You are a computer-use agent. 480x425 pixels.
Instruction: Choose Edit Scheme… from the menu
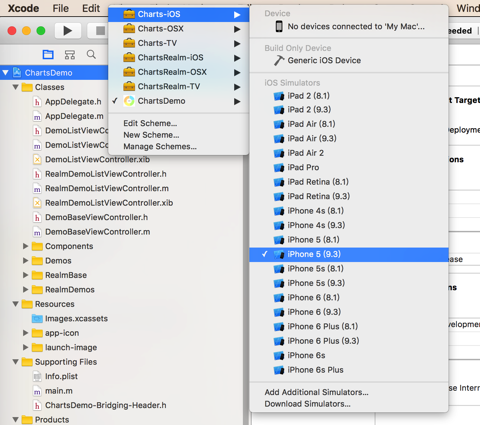150,123
